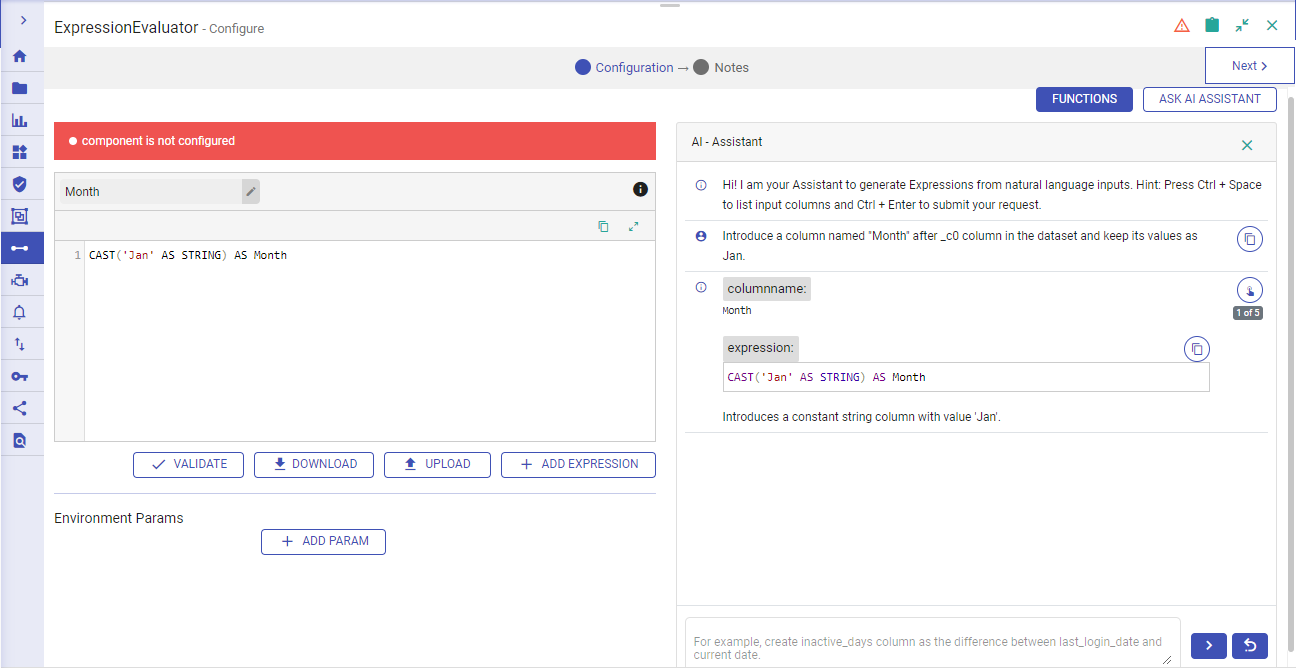Close the AI - Assistant panel
Screen dimensions: 1296x668
[x=1247, y=145]
